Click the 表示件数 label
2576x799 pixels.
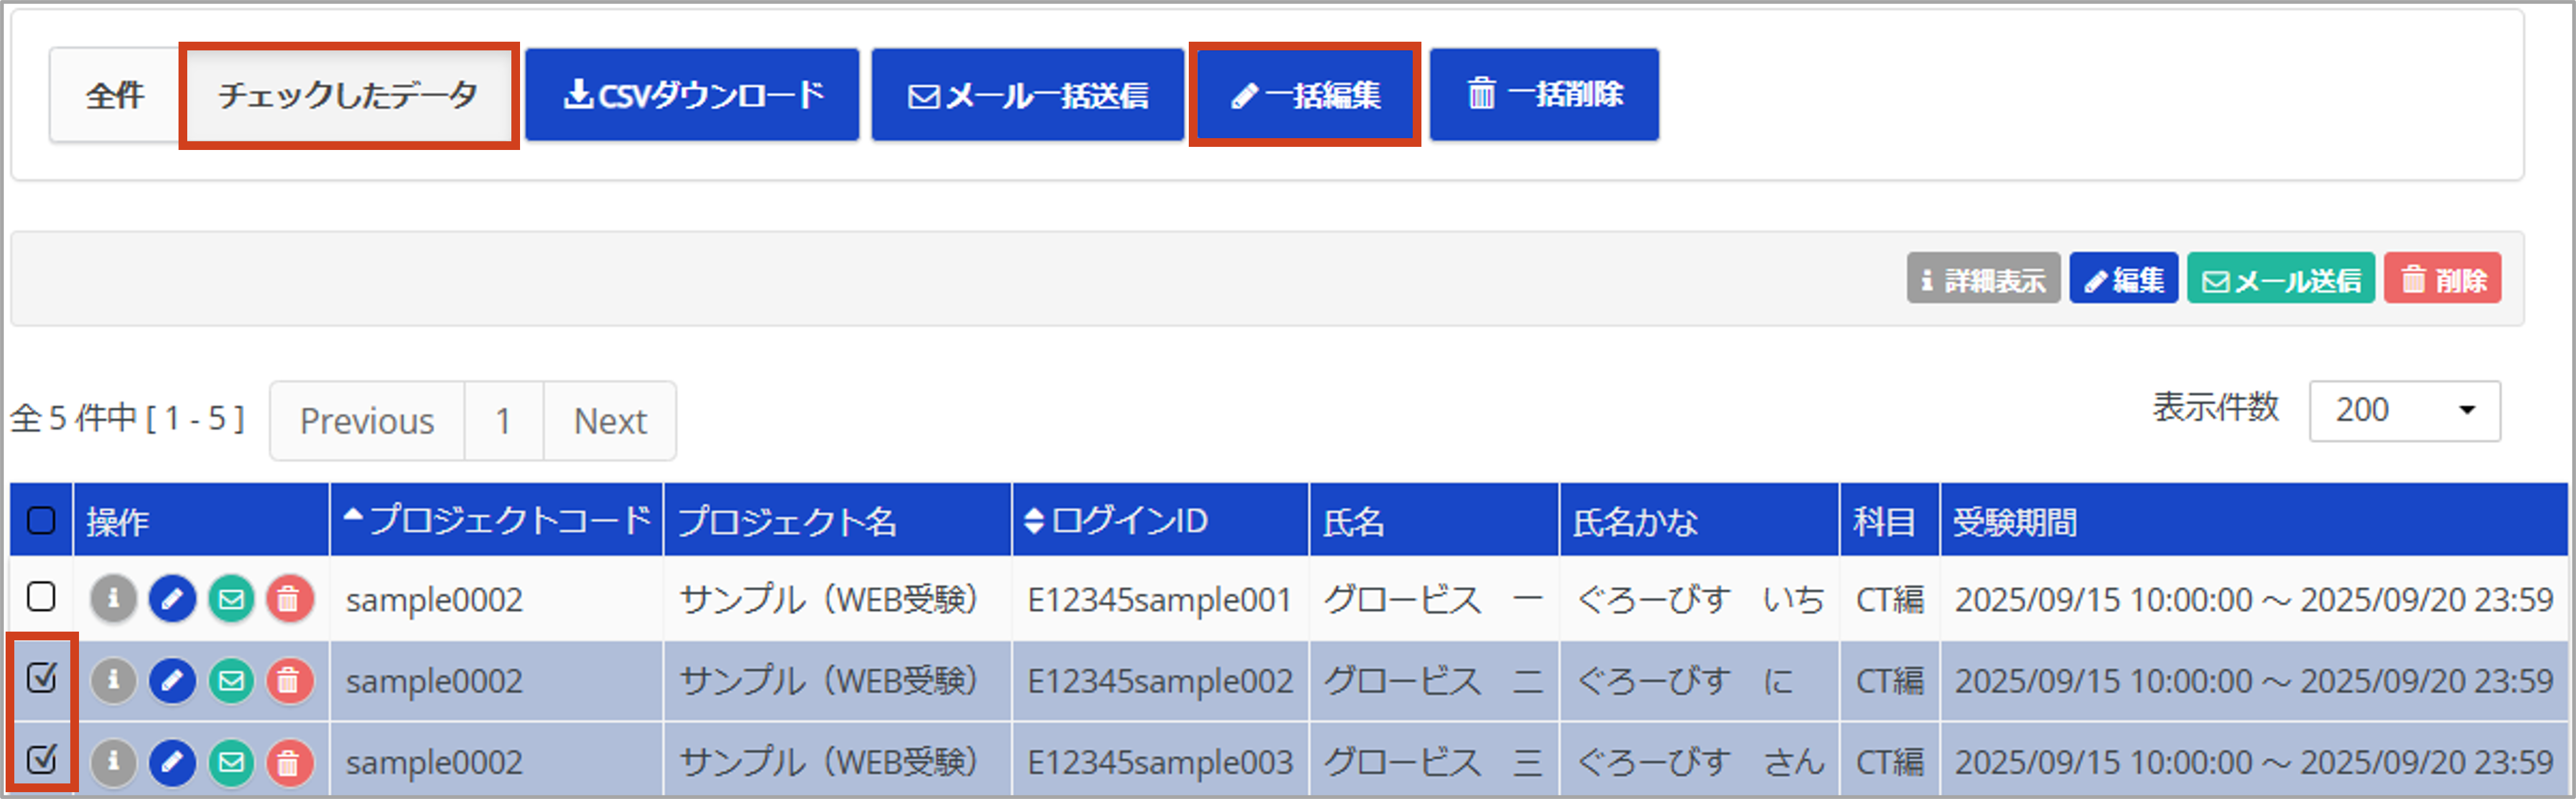(2216, 407)
